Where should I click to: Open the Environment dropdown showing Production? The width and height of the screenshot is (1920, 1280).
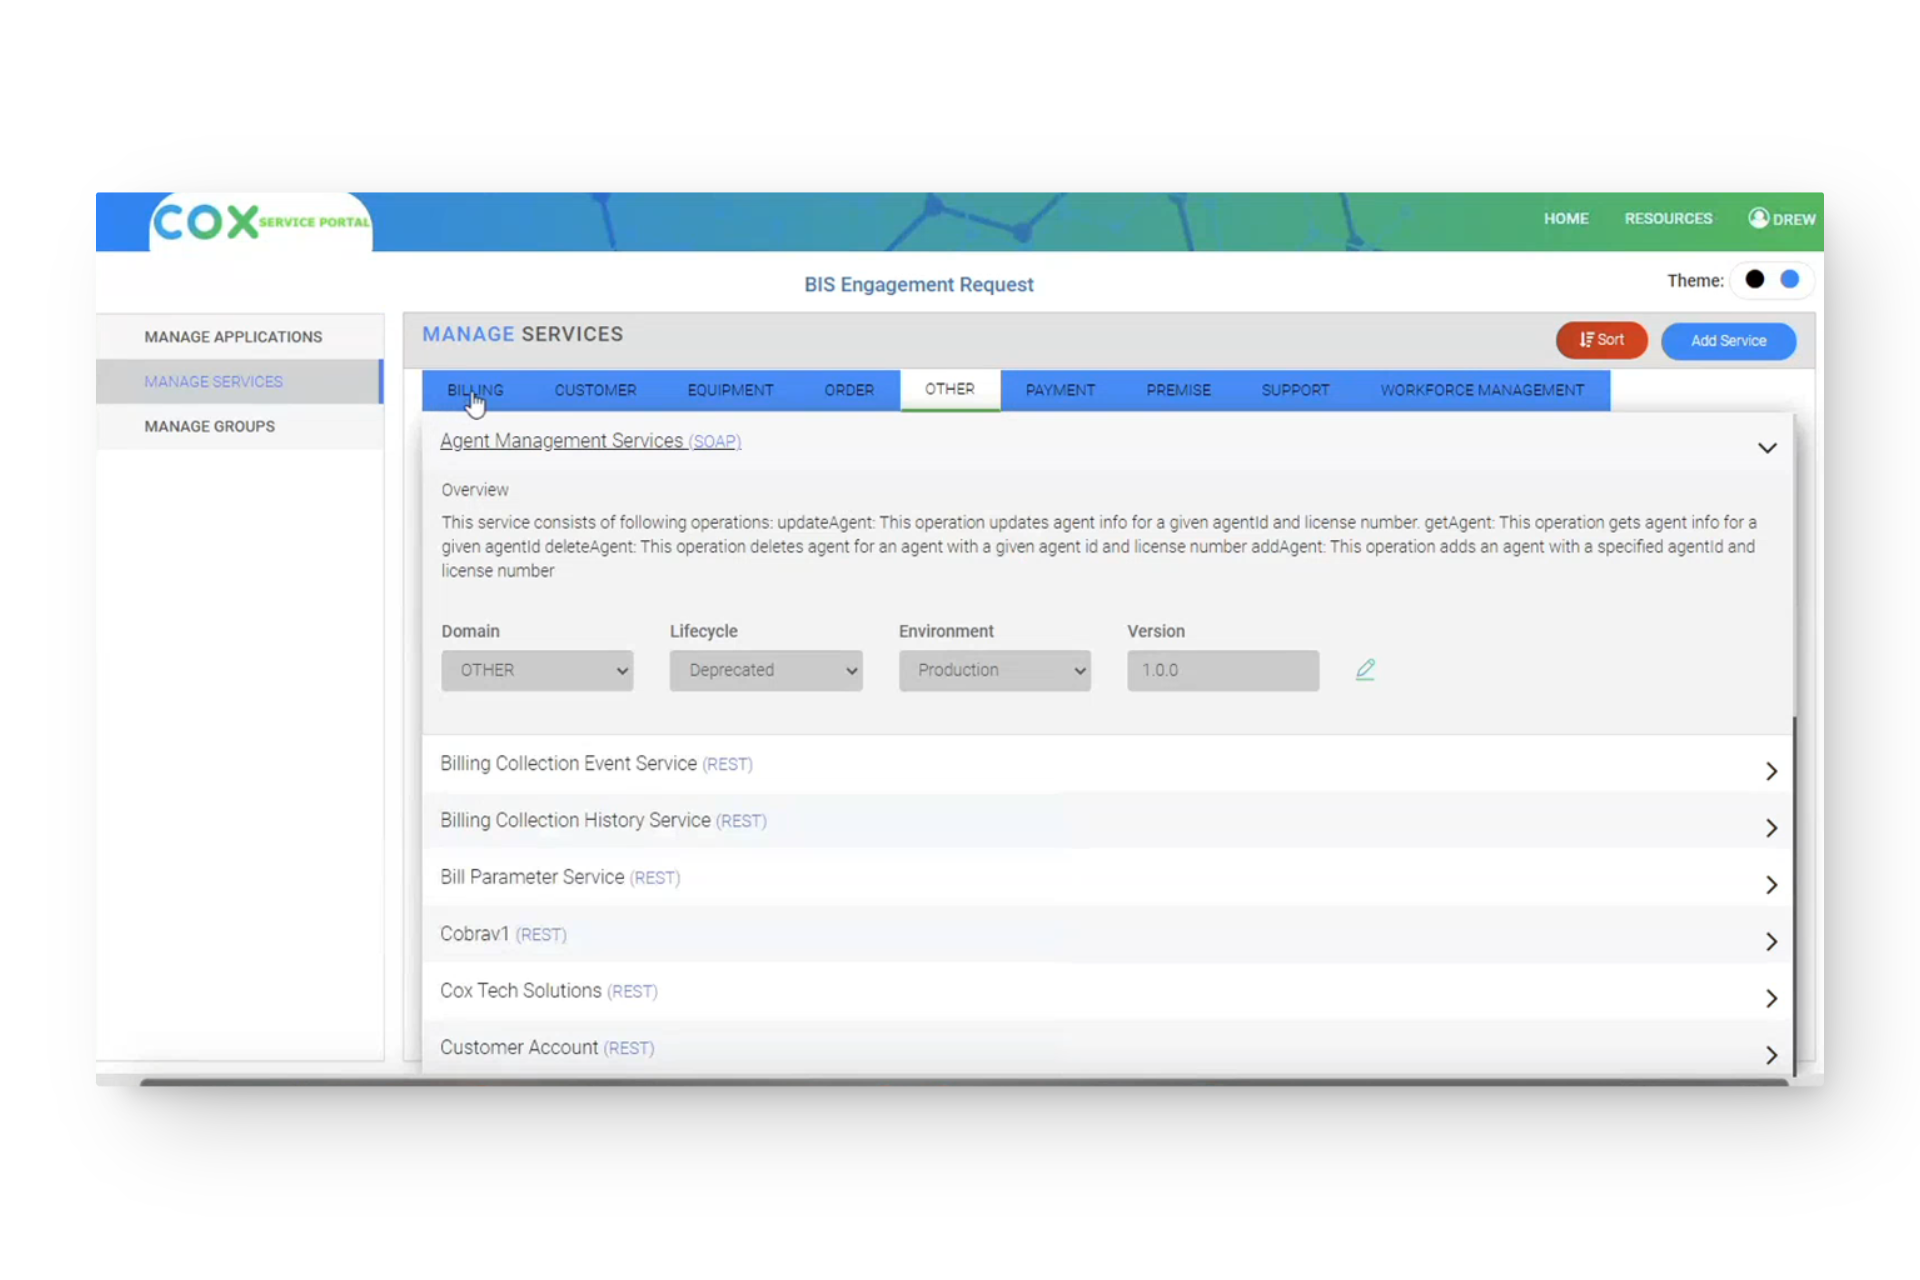[994, 670]
